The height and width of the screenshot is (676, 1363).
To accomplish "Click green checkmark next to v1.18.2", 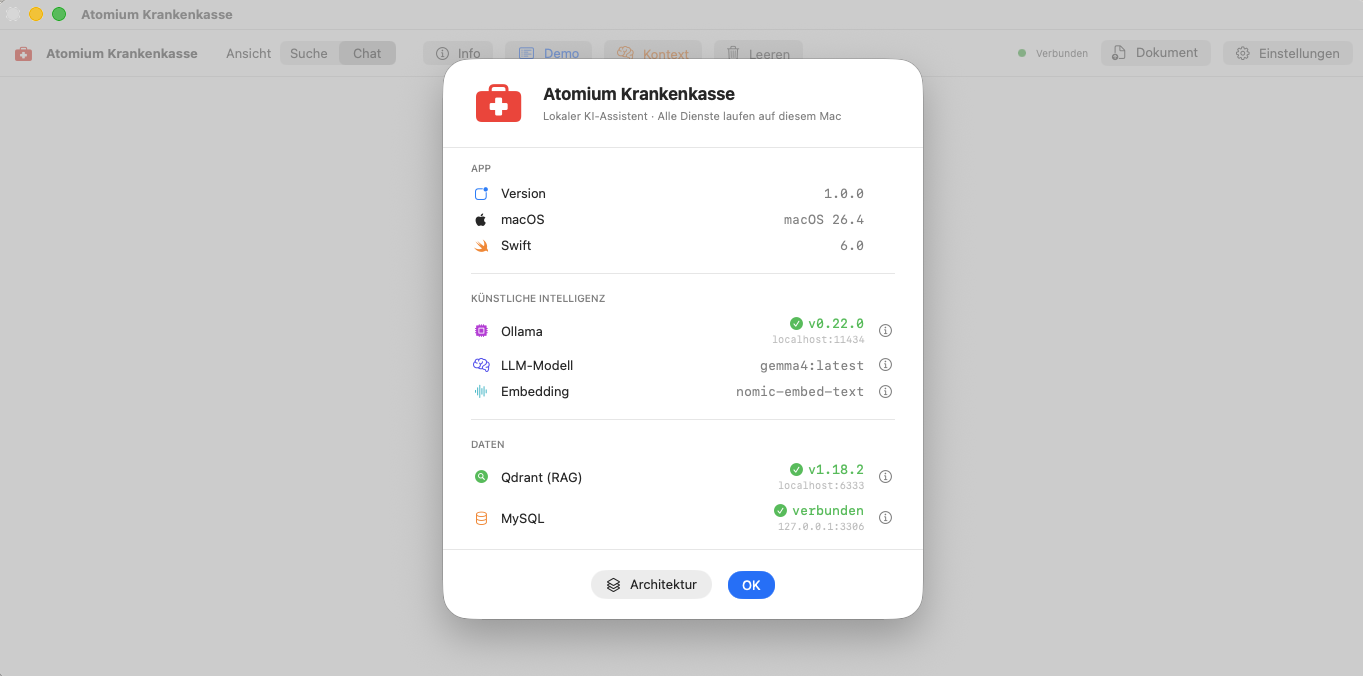I will click(796, 469).
